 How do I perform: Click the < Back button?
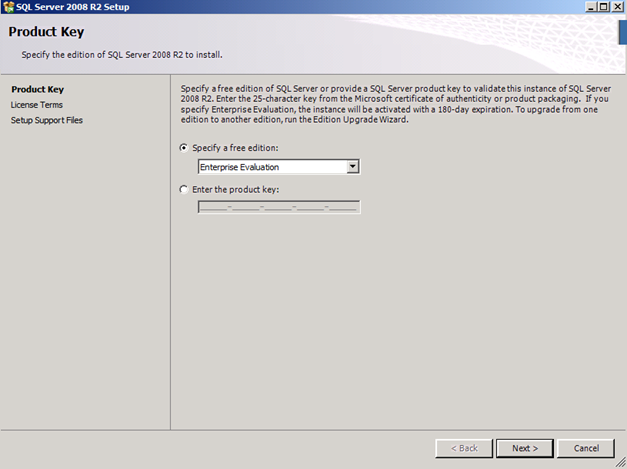click(x=464, y=448)
